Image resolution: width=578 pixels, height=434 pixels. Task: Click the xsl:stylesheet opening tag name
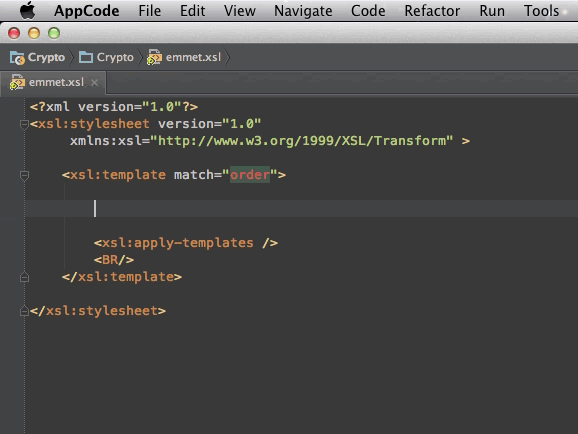point(94,124)
